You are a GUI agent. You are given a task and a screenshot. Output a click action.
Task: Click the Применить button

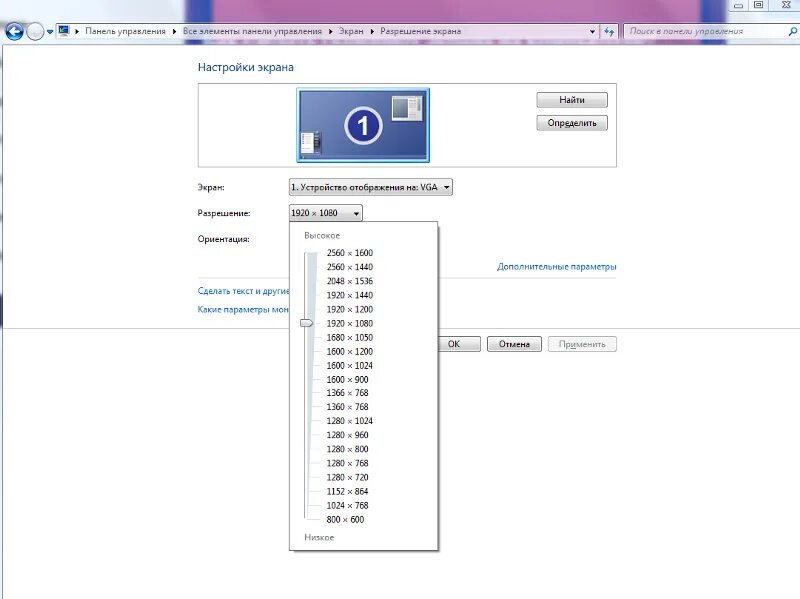[582, 344]
